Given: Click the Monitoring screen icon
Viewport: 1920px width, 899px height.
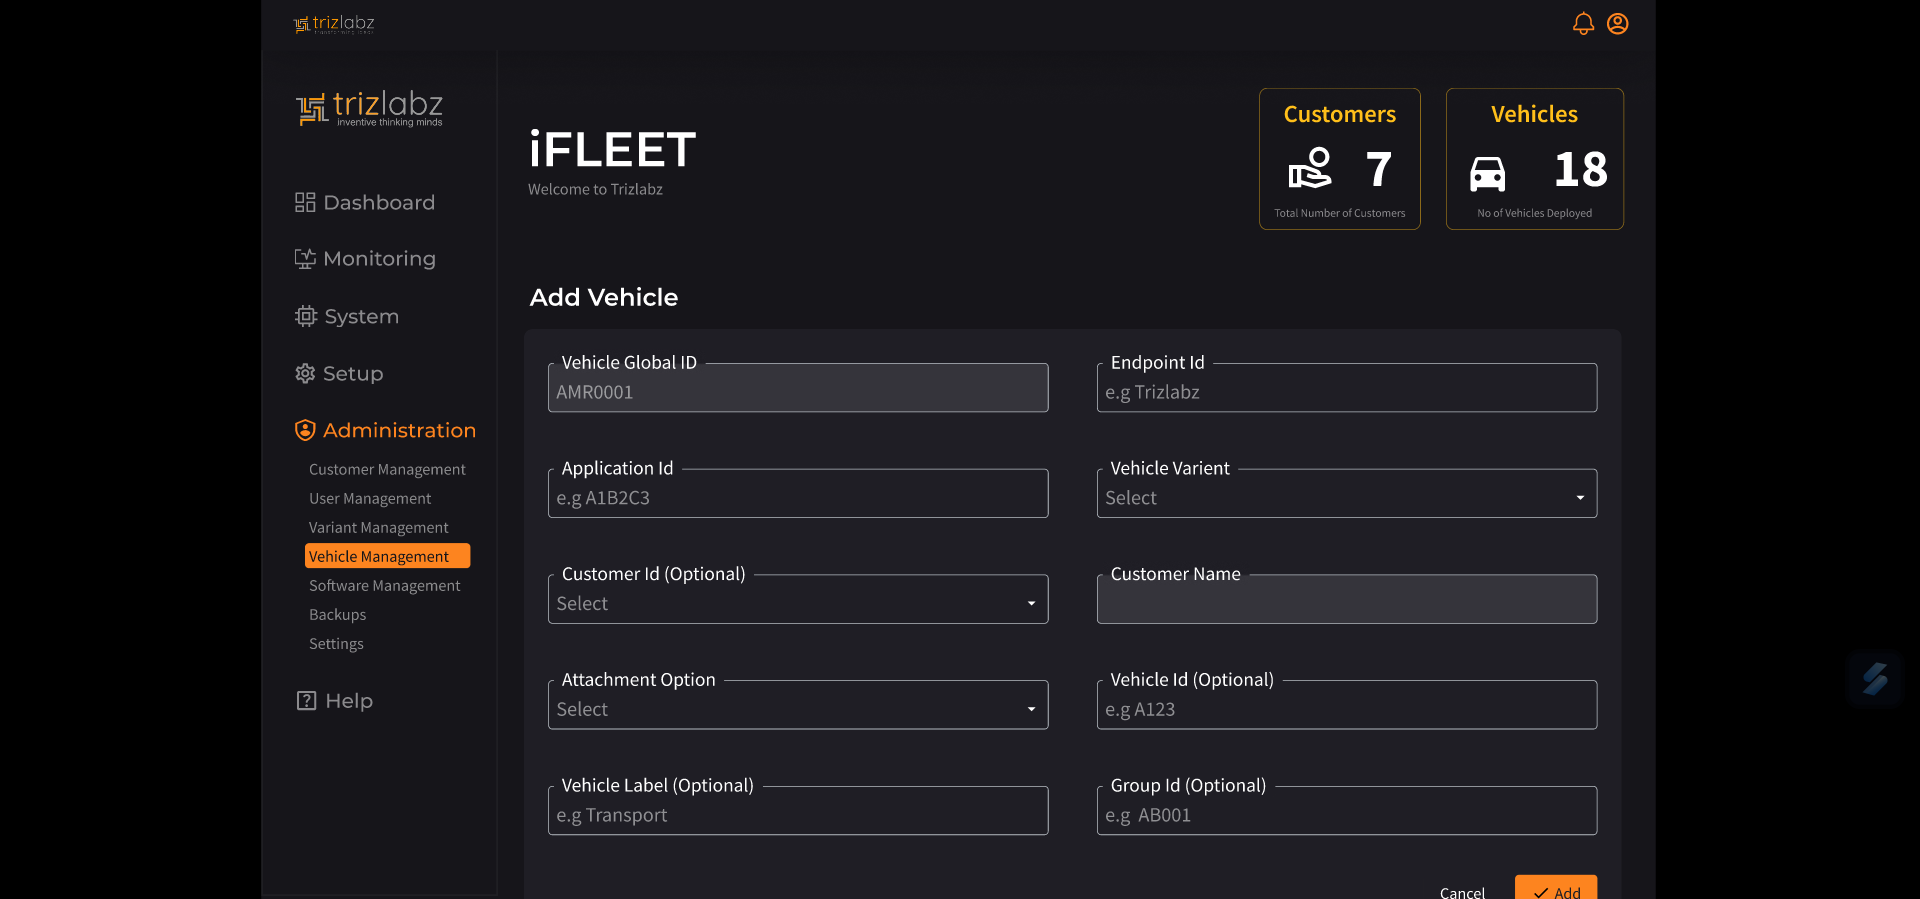Looking at the screenshot, I should [x=305, y=259].
